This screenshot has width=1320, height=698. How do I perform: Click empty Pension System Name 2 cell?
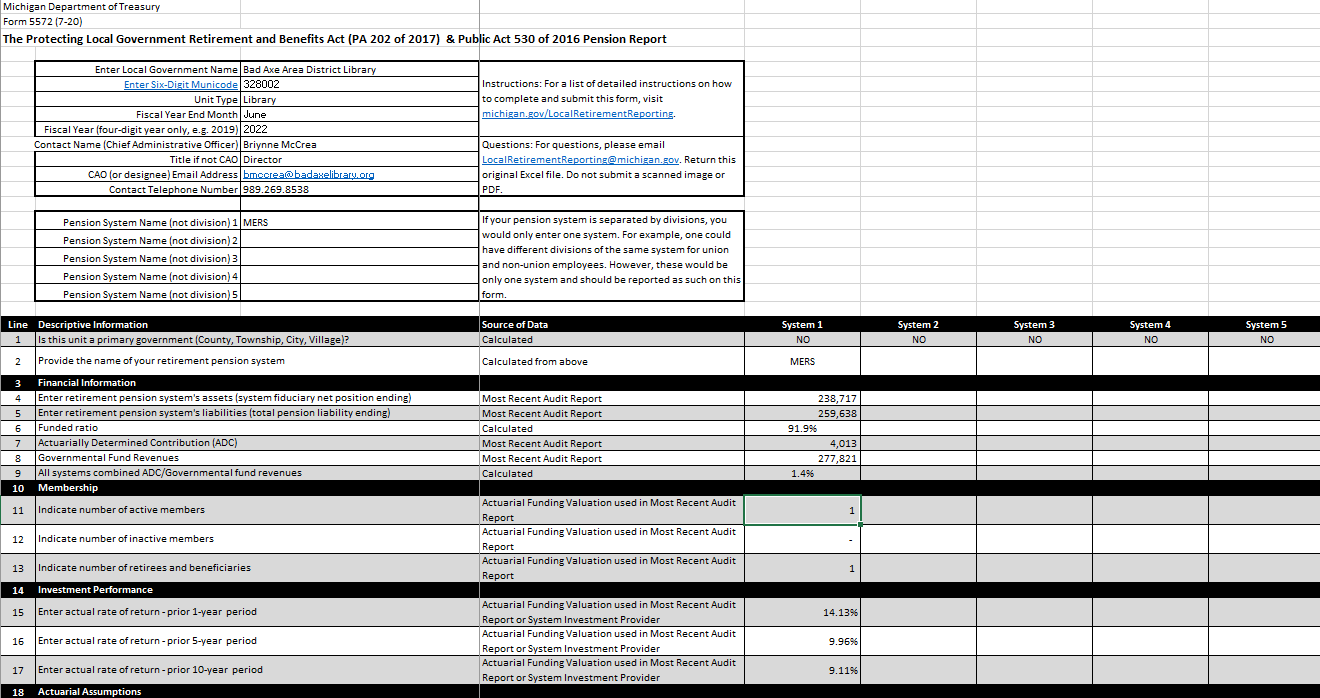(x=360, y=240)
